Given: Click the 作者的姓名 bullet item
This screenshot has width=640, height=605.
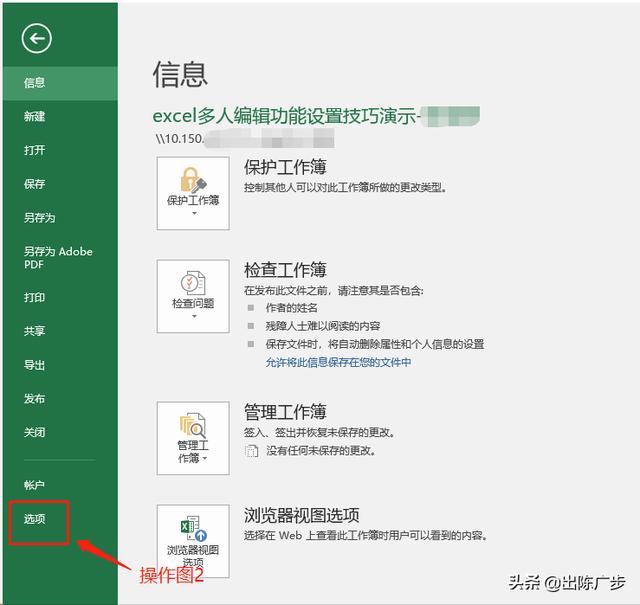Looking at the screenshot, I should click(x=291, y=308).
